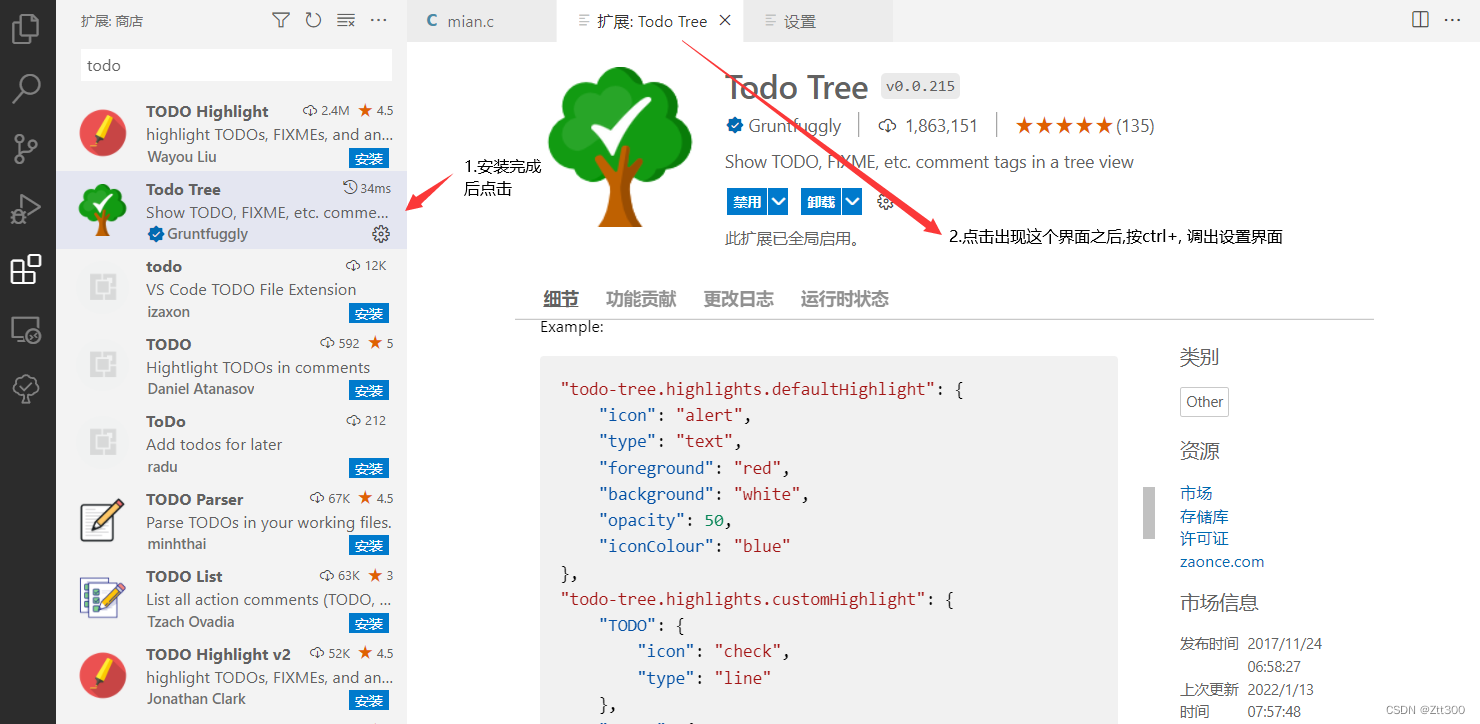
Task: Click the extensions search box with todo
Action: (x=236, y=65)
